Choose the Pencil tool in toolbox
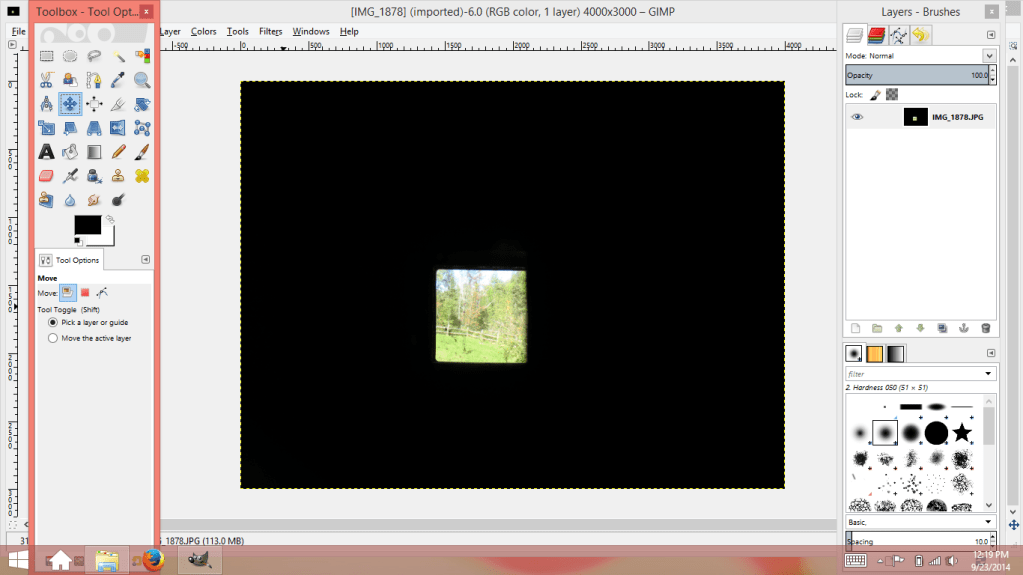 tap(118, 152)
